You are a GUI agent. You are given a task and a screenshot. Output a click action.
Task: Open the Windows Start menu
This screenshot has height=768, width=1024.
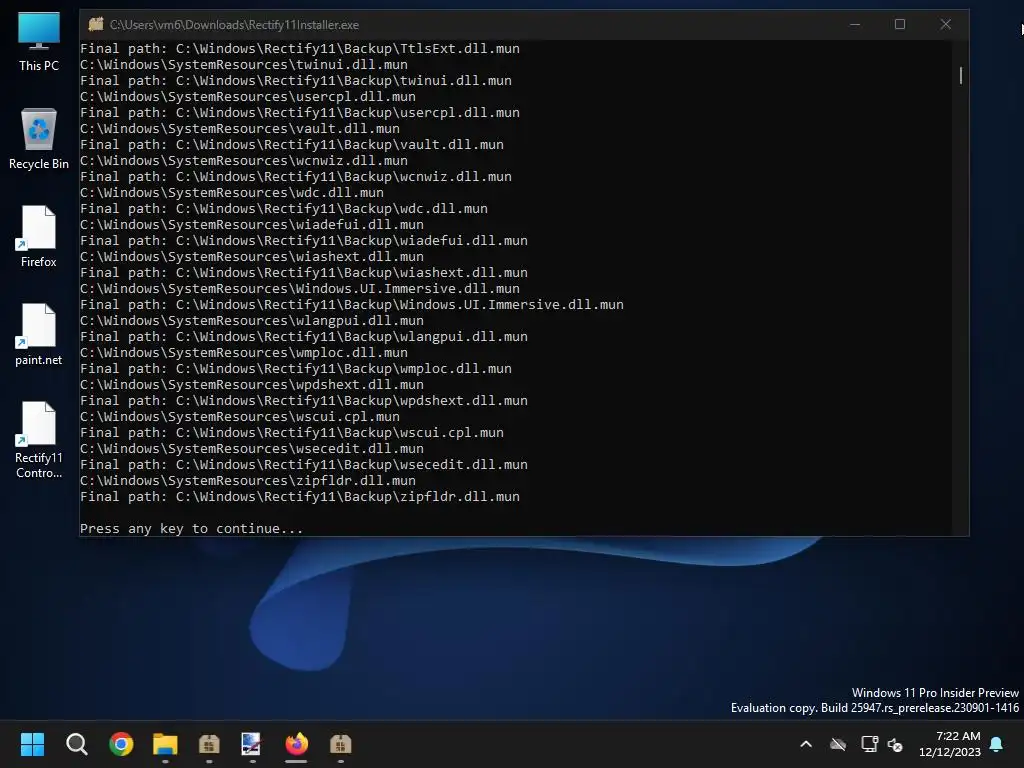[32, 744]
